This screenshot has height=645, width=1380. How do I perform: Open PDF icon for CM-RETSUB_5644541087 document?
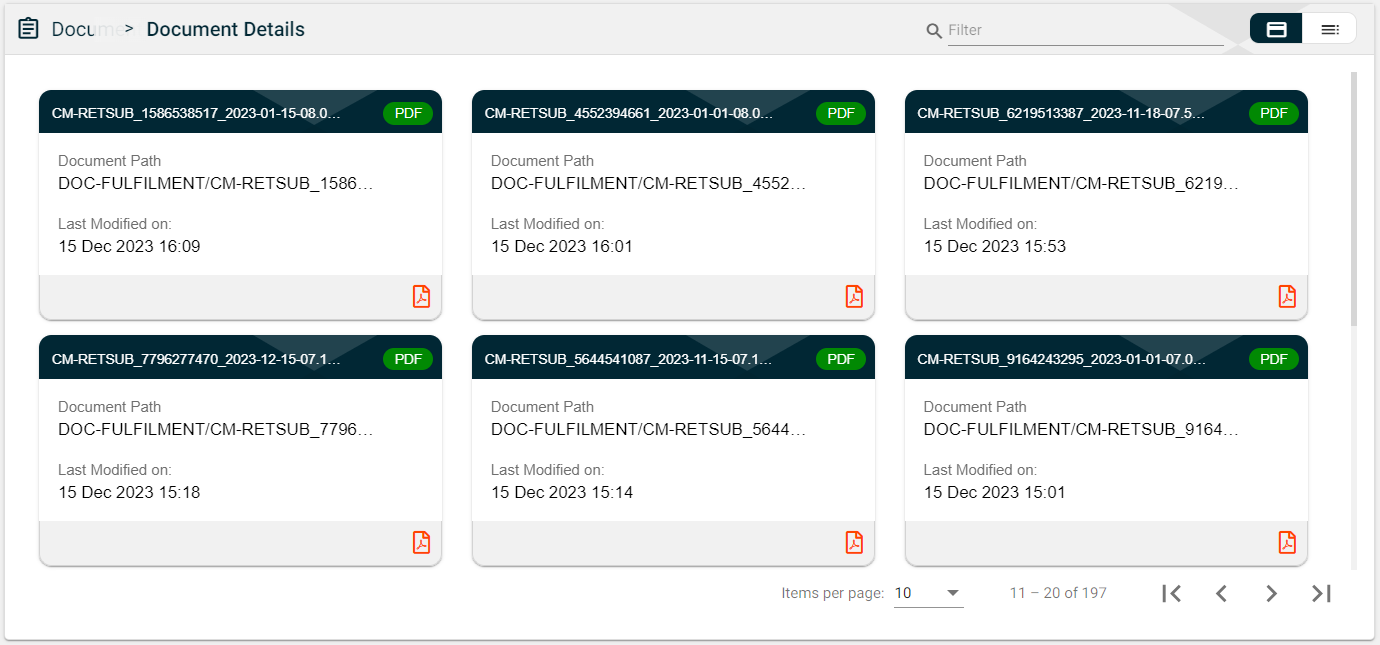coord(854,542)
